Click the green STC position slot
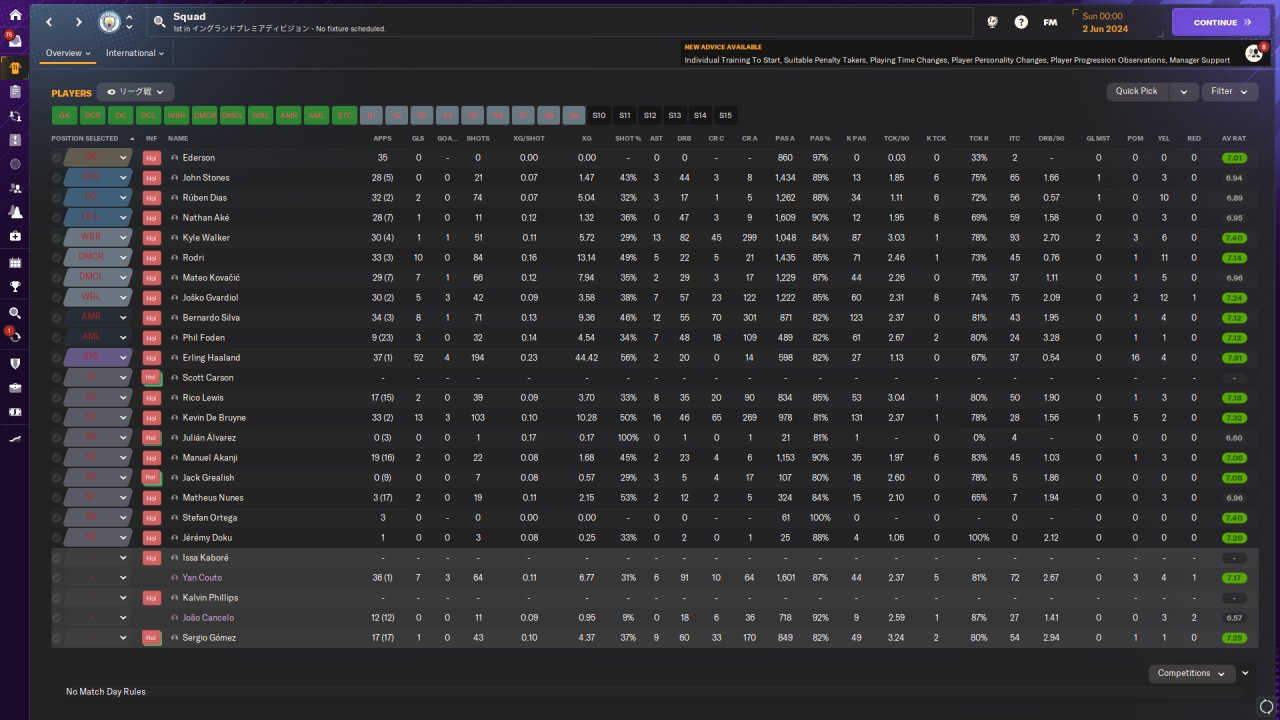This screenshot has width=1280, height=720. pos(345,115)
